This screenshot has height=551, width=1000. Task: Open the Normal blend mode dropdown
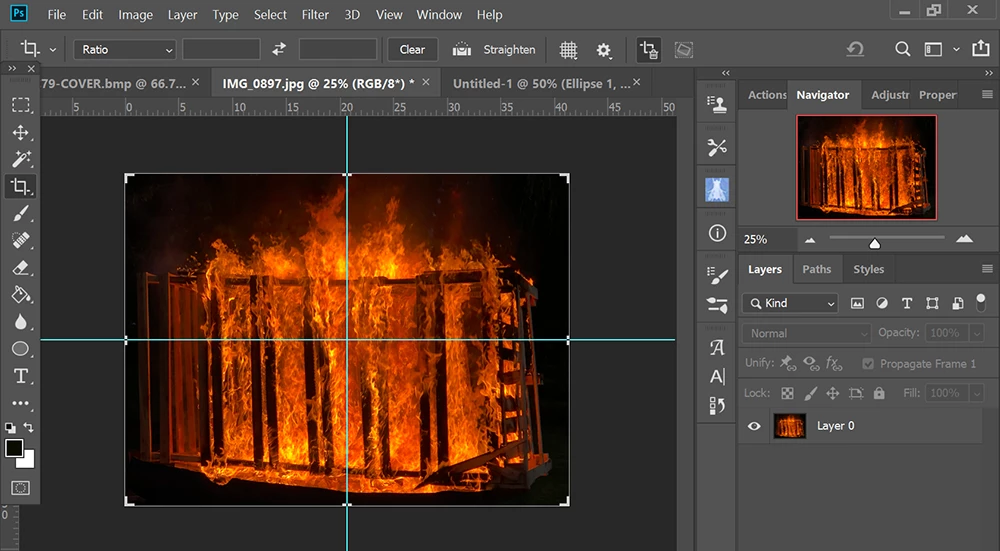coord(806,333)
